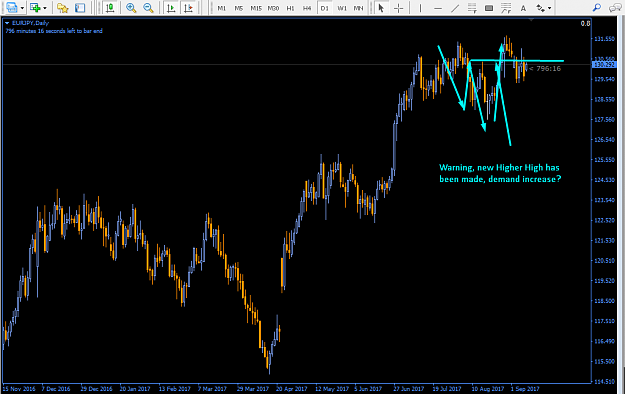Viewport: 625px width, 394px height.
Task: Click price axis label 128.550
Action: coord(604,99)
